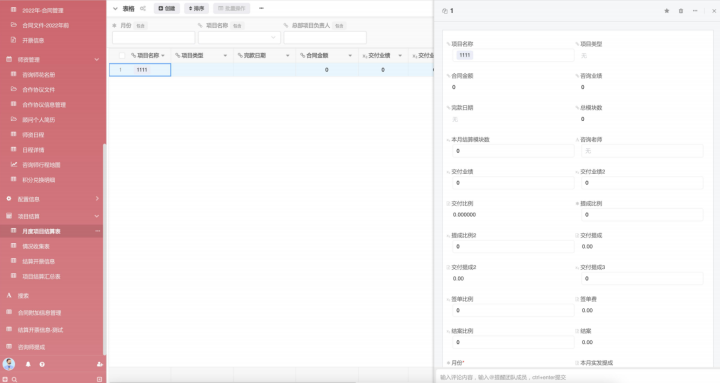
Task: Open 积分兑换明细 in the sidebar
Action: click(x=38, y=180)
